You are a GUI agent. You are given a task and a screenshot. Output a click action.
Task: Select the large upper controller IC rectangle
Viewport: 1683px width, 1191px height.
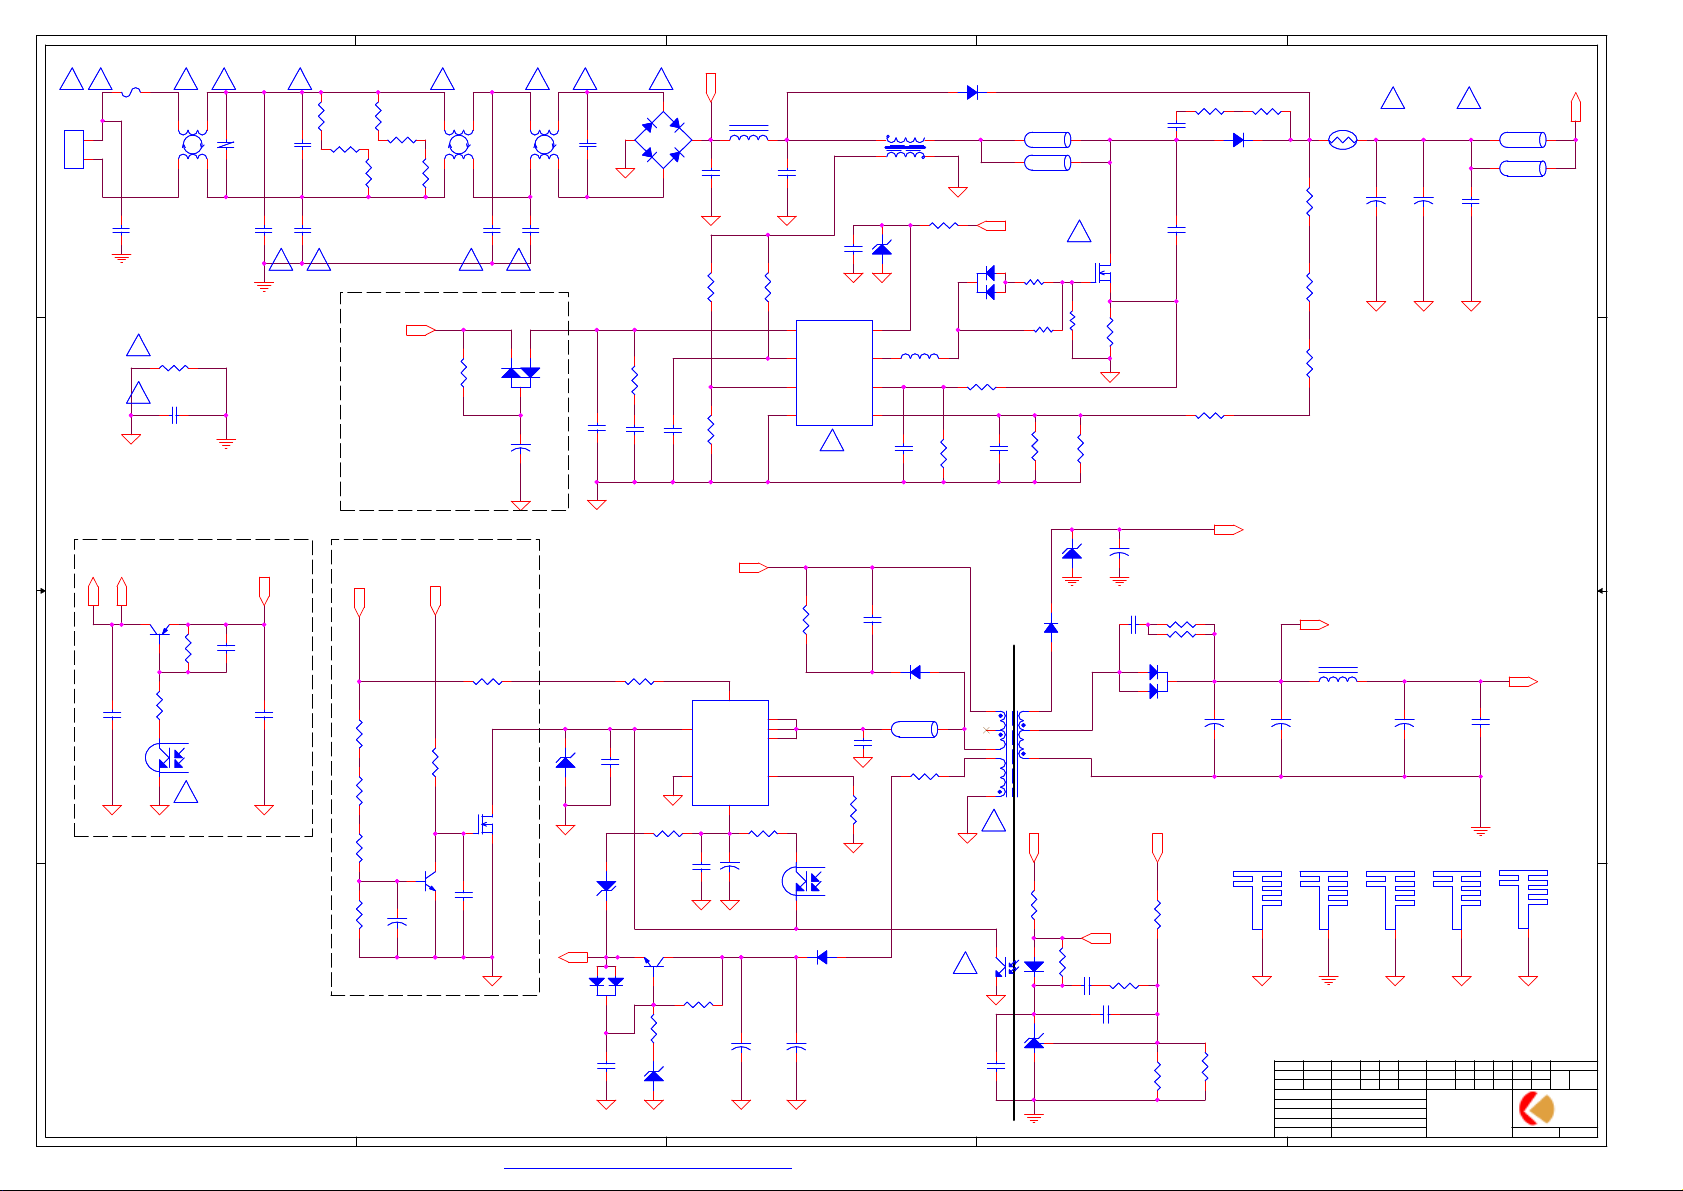coord(834,373)
